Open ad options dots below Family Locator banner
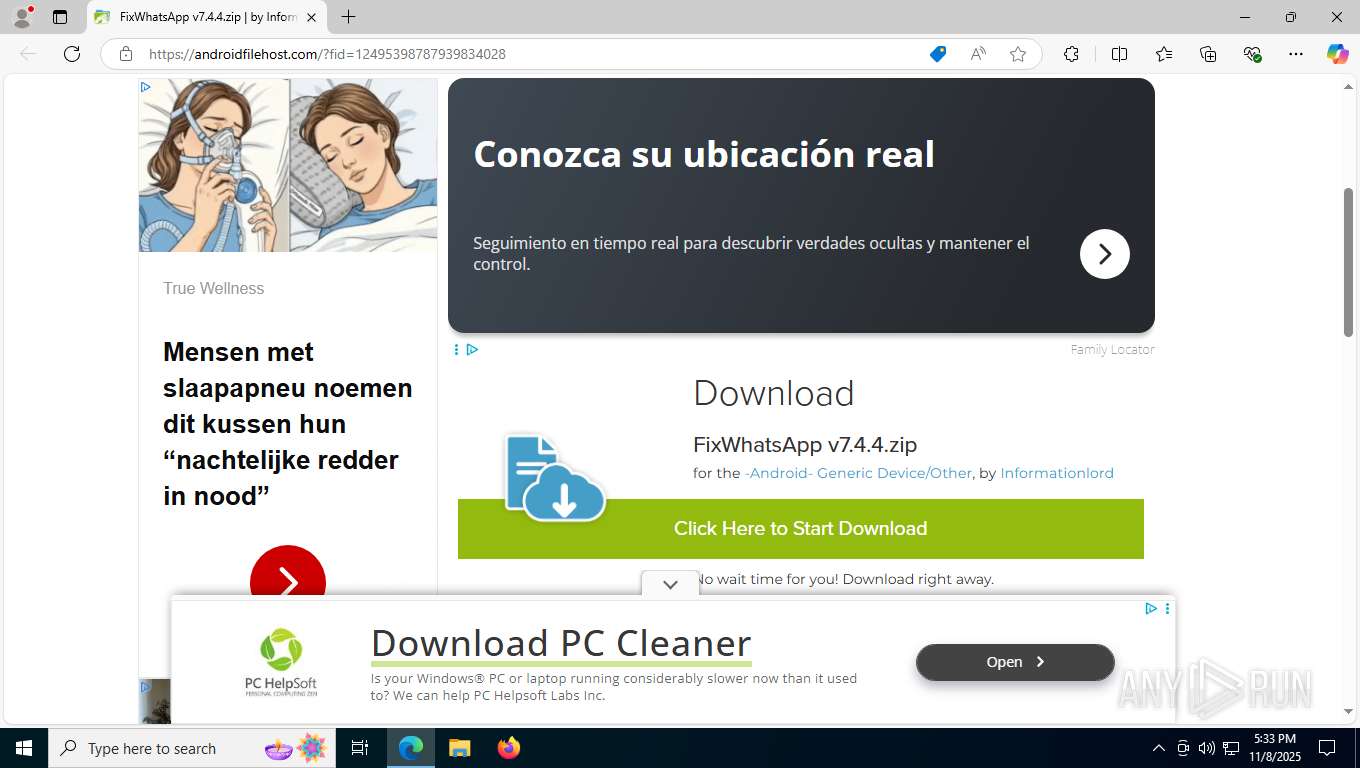This screenshot has width=1360, height=768. [456, 349]
